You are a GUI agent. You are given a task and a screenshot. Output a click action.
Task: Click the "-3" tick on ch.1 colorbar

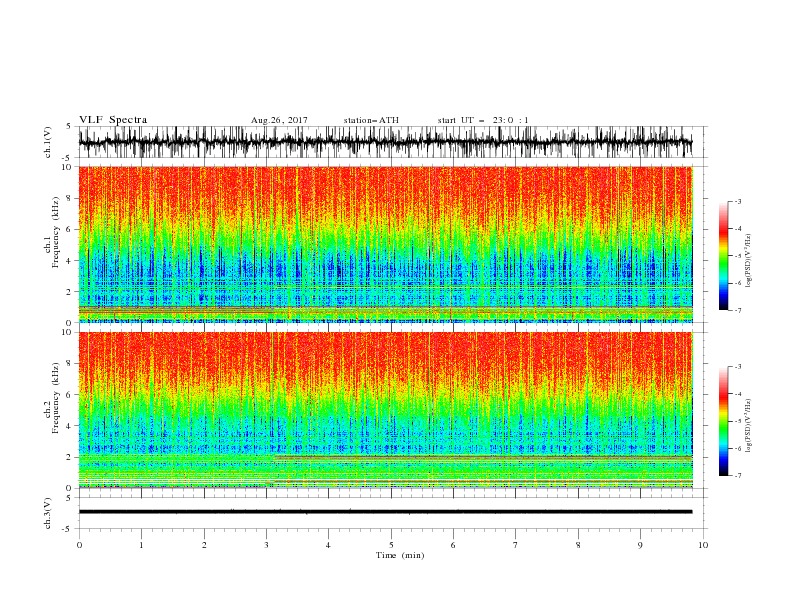[738, 201]
